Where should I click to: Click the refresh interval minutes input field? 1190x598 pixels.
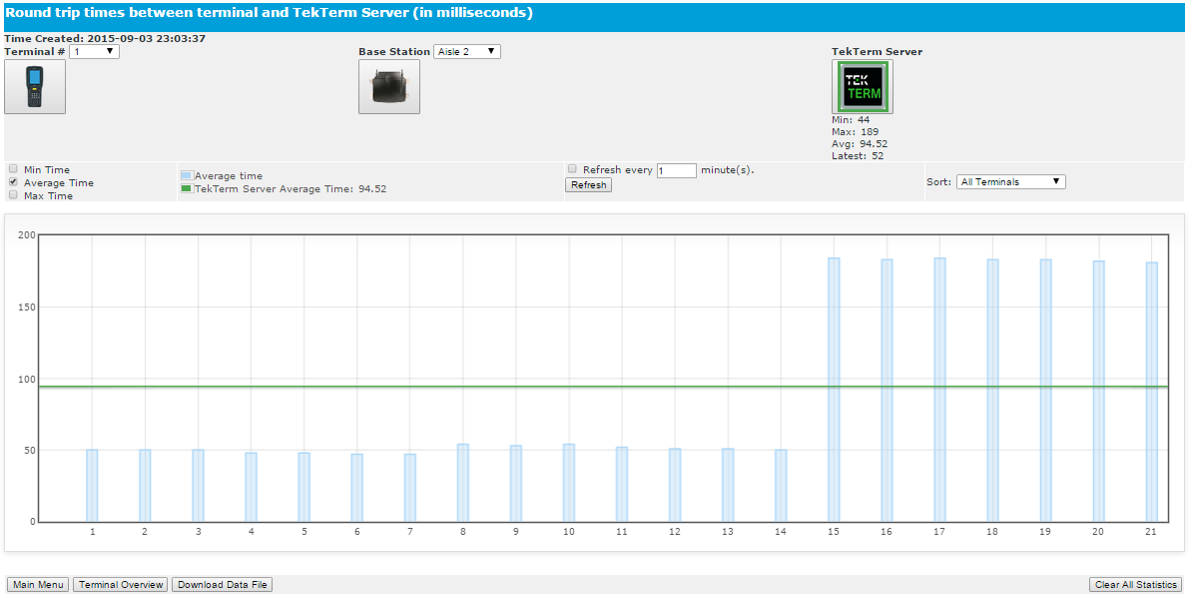[x=676, y=171]
